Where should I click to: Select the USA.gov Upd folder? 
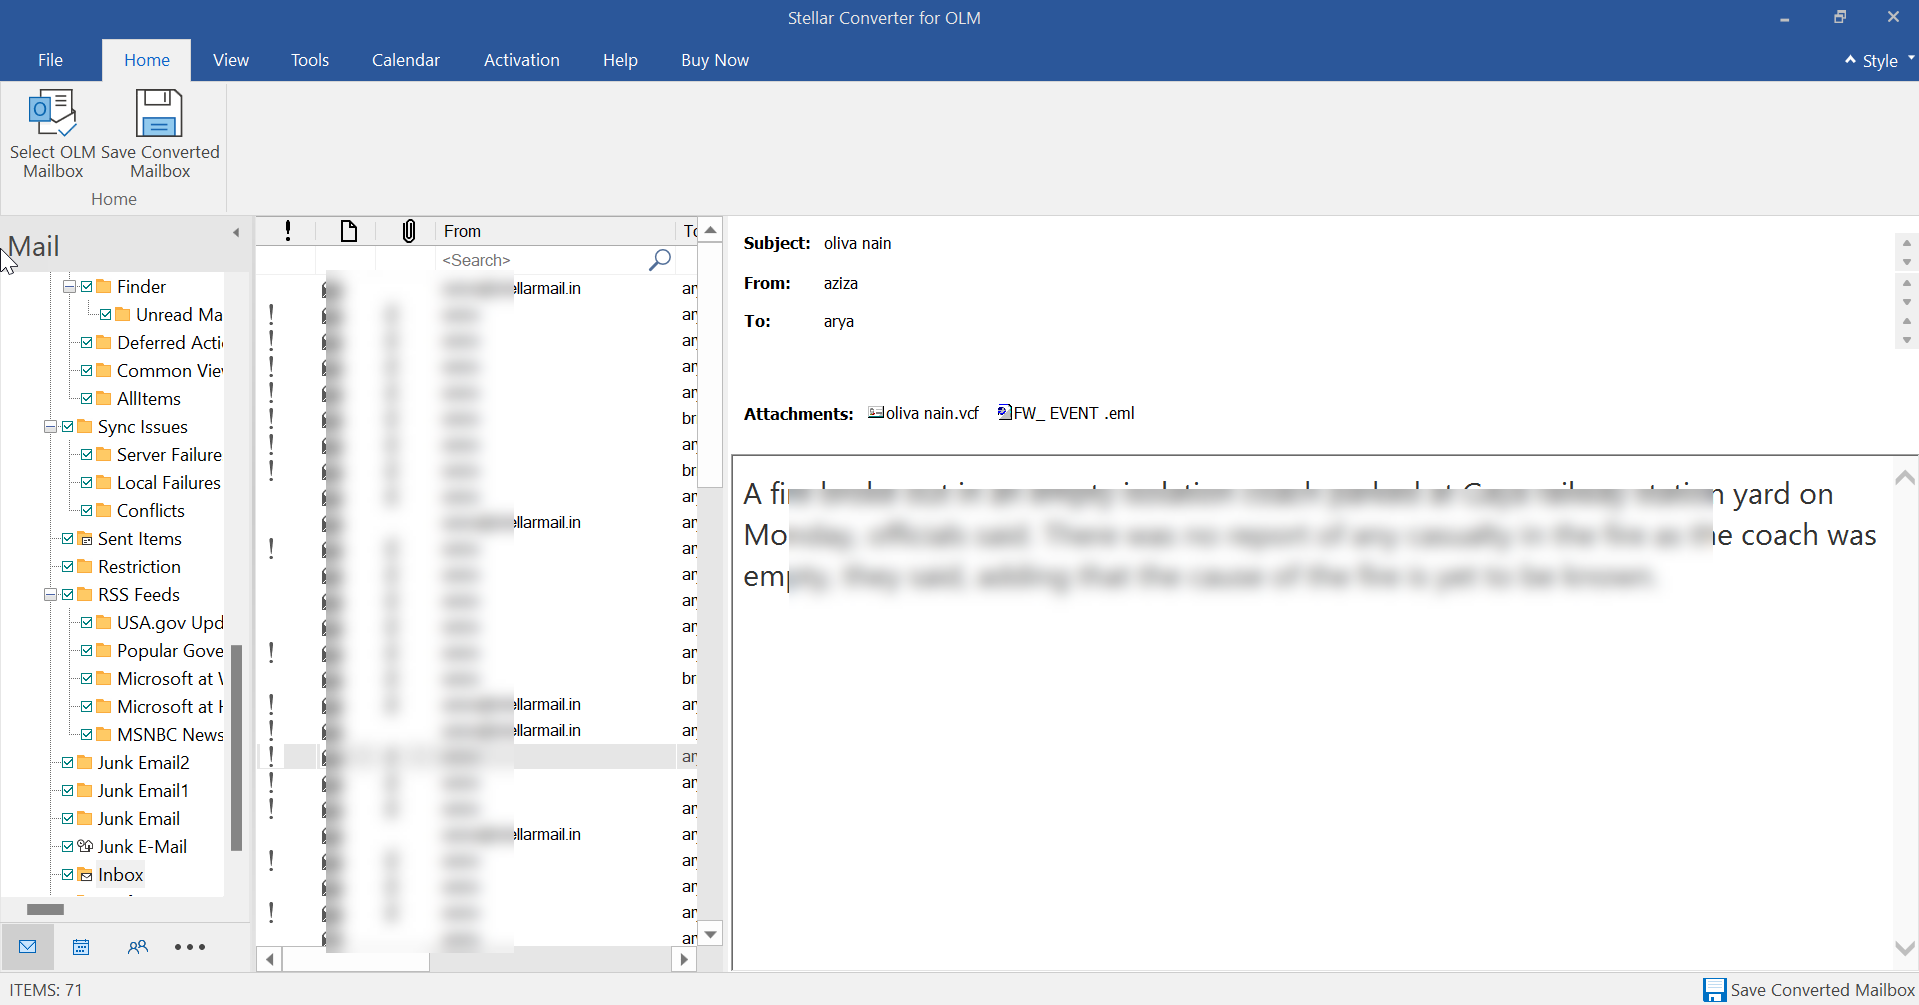point(170,623)
